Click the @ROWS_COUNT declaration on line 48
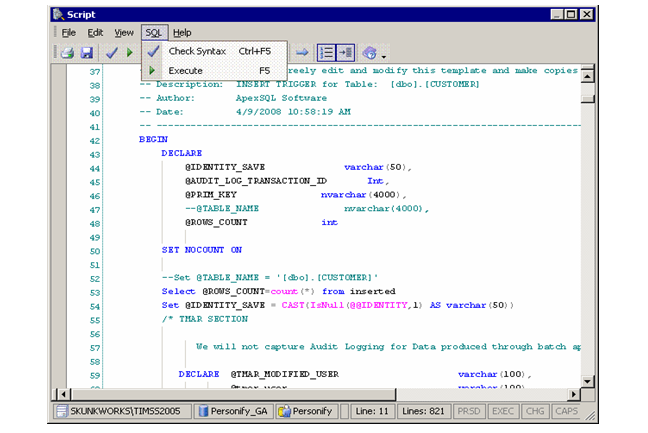Screen dimensions: 648x433 point(216,222)
